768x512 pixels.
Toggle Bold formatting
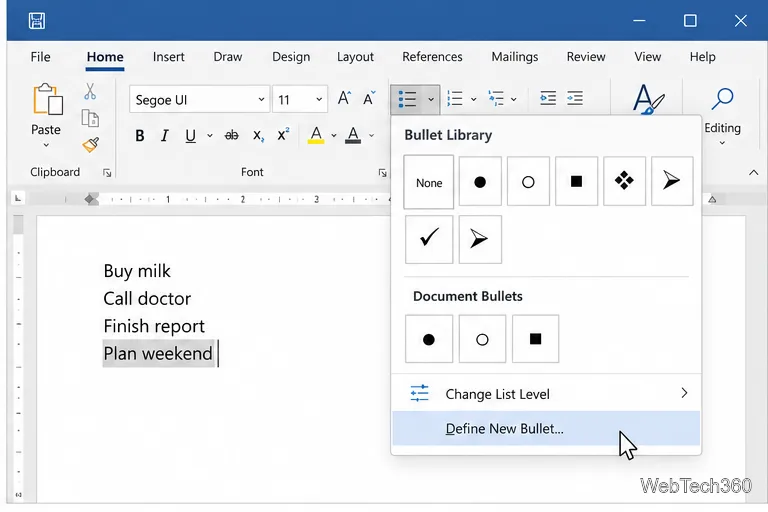click(x=140, y=136)
